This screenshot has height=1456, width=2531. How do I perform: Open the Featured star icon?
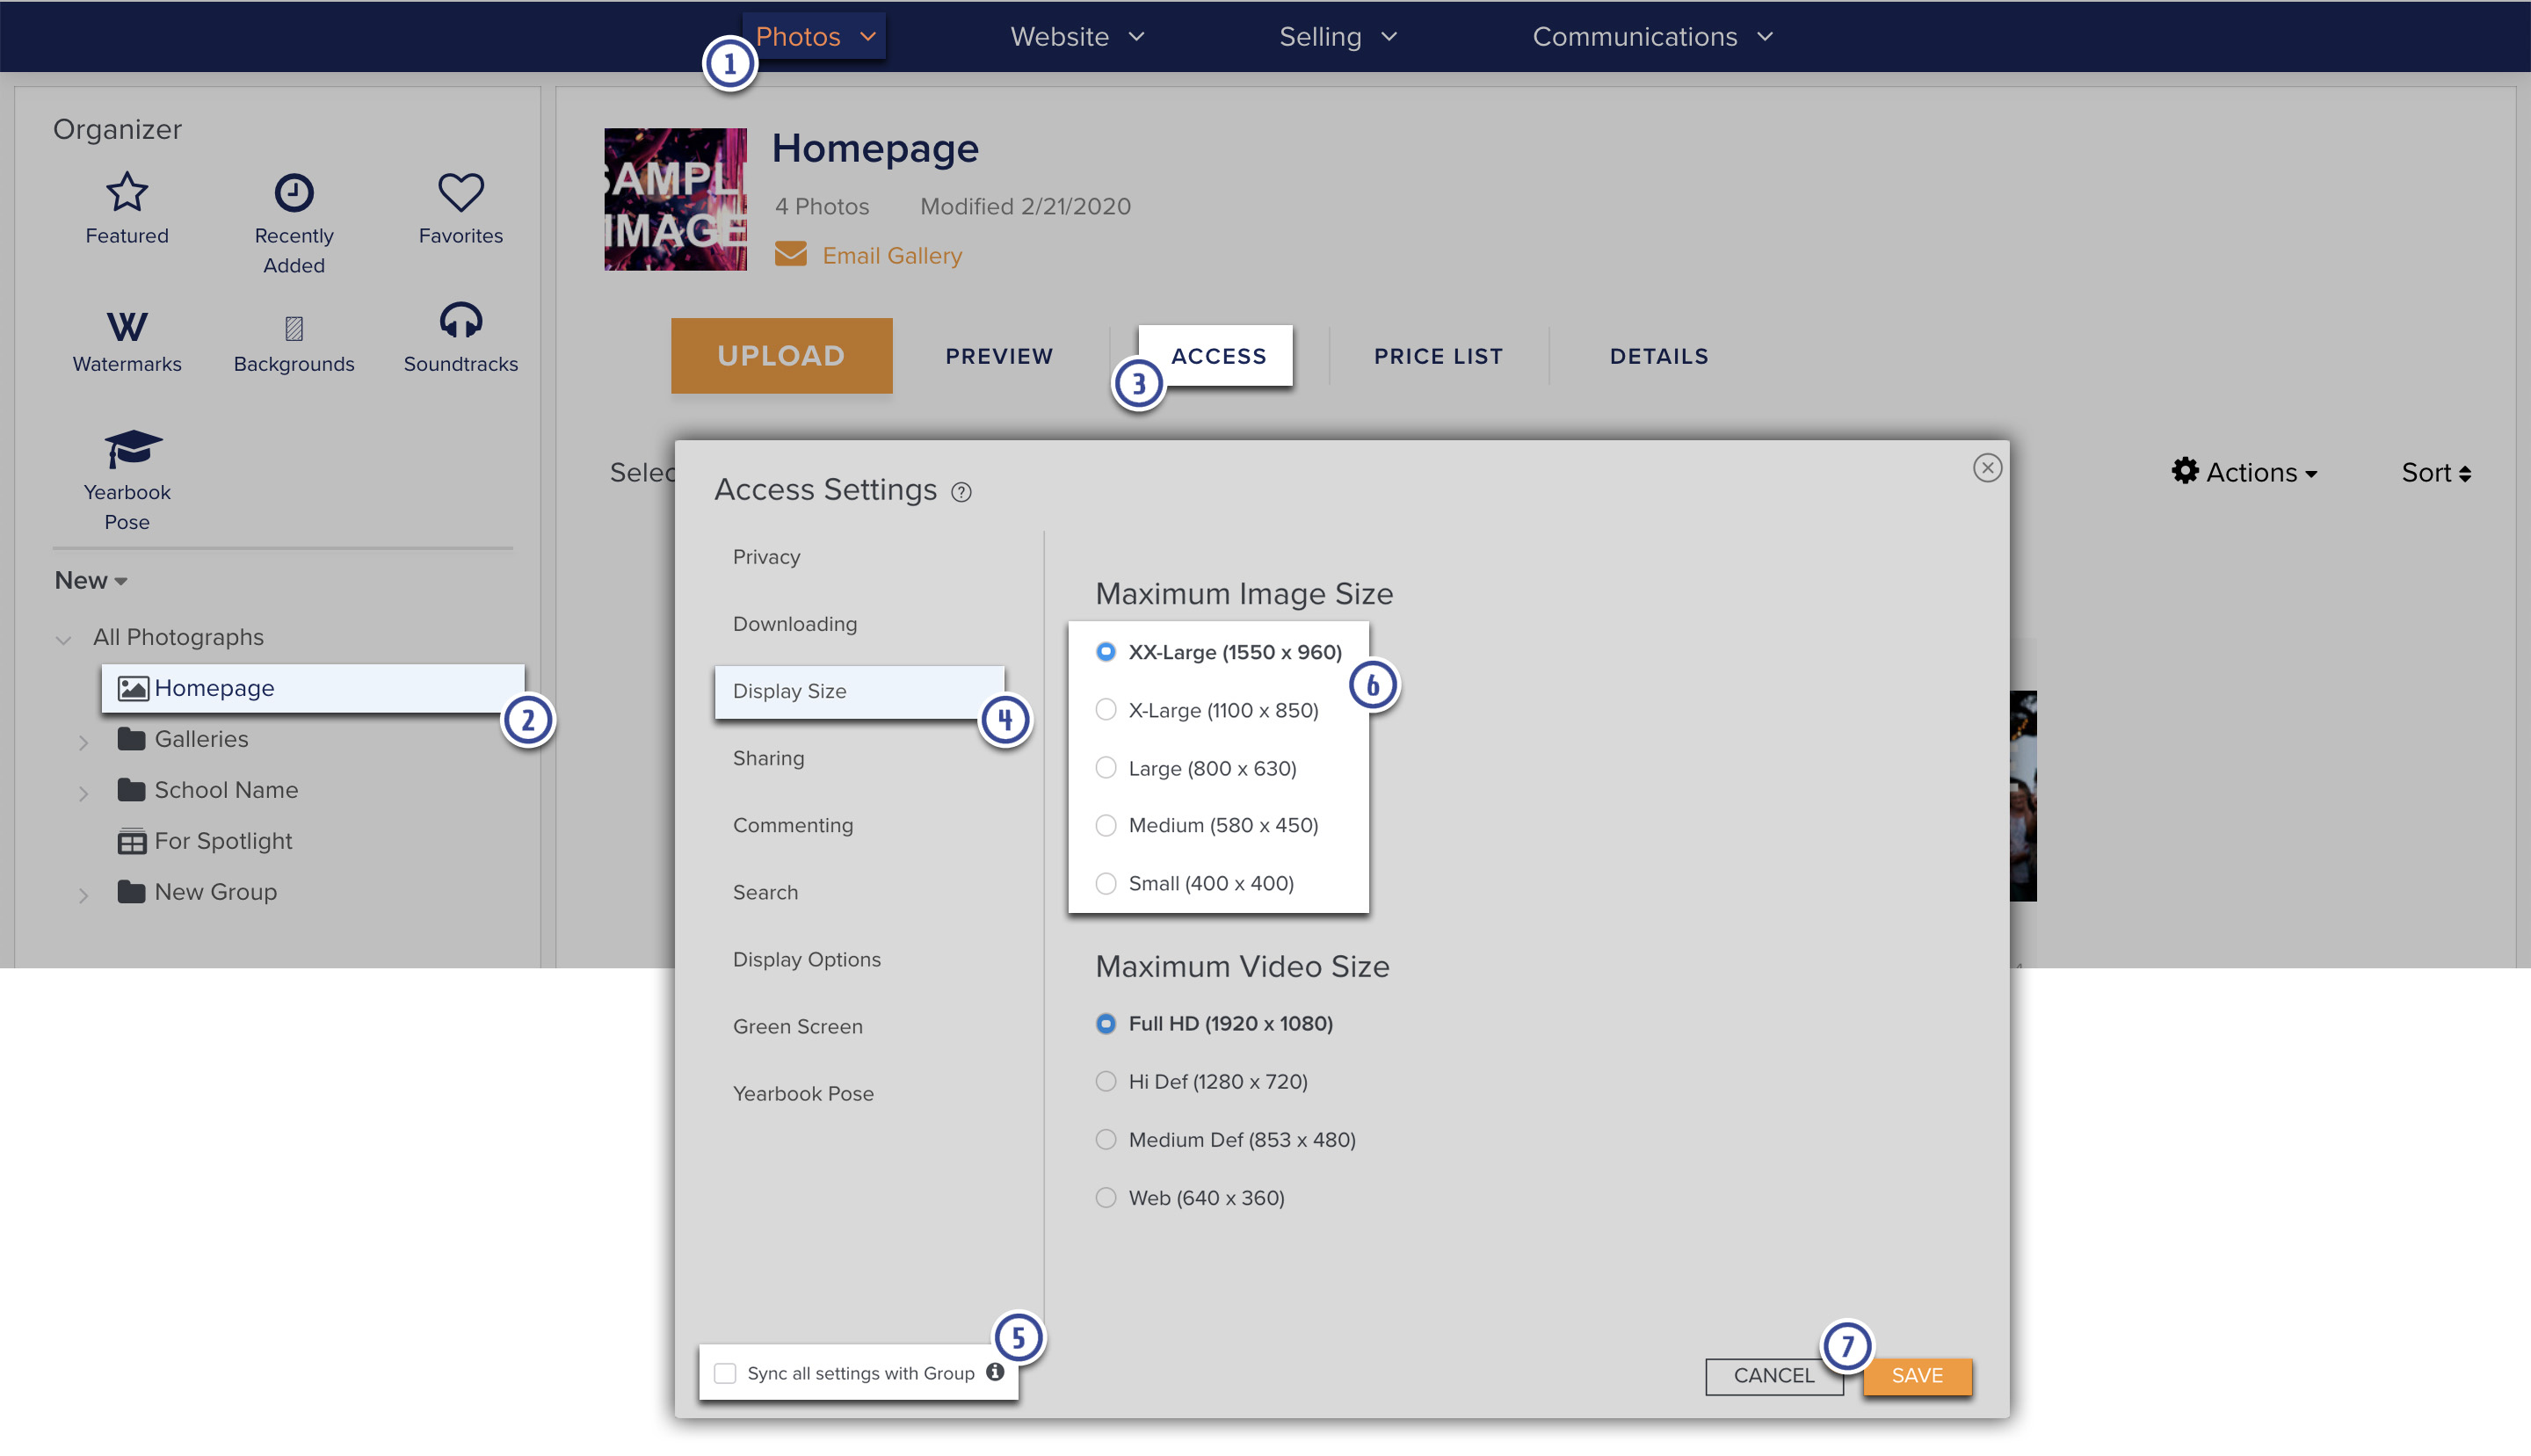click(x=127, y=192)
